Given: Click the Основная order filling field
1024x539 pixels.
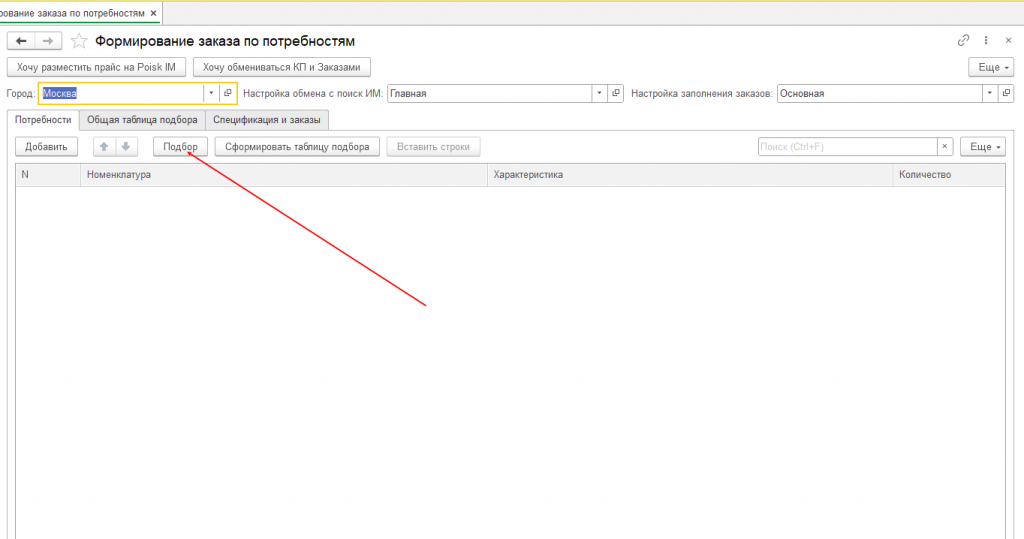Looking at the screenshot, I should coord(880,93).
